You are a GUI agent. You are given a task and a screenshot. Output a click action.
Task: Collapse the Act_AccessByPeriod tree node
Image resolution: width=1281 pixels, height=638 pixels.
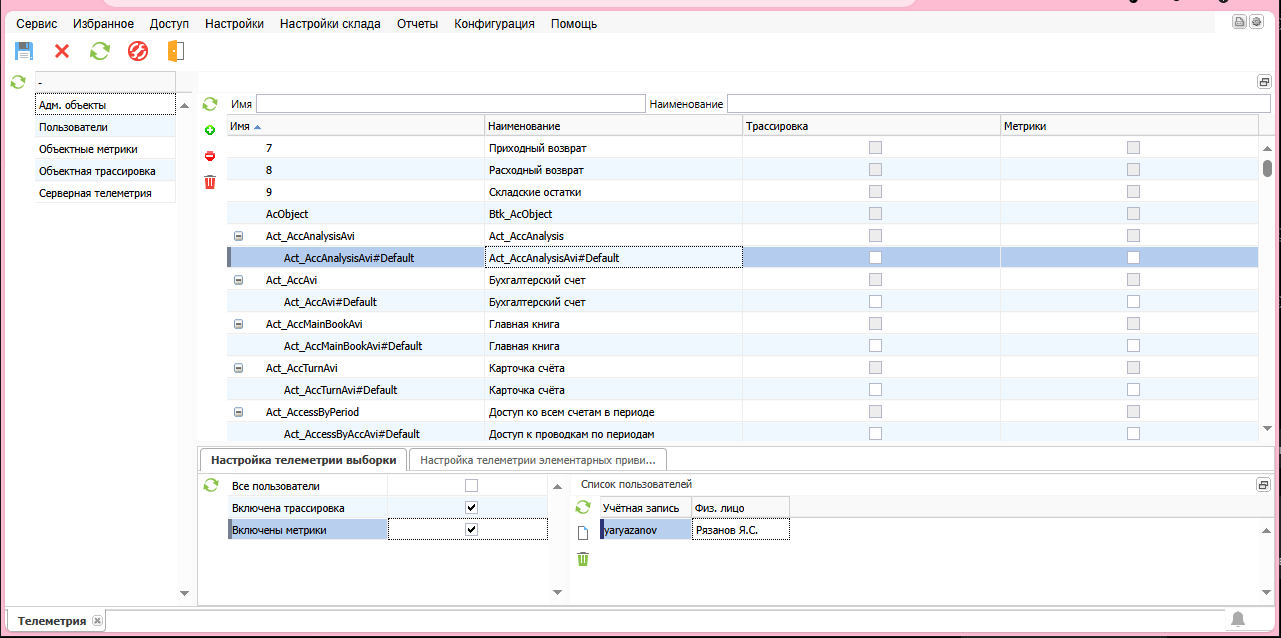(x=238, y=412)
